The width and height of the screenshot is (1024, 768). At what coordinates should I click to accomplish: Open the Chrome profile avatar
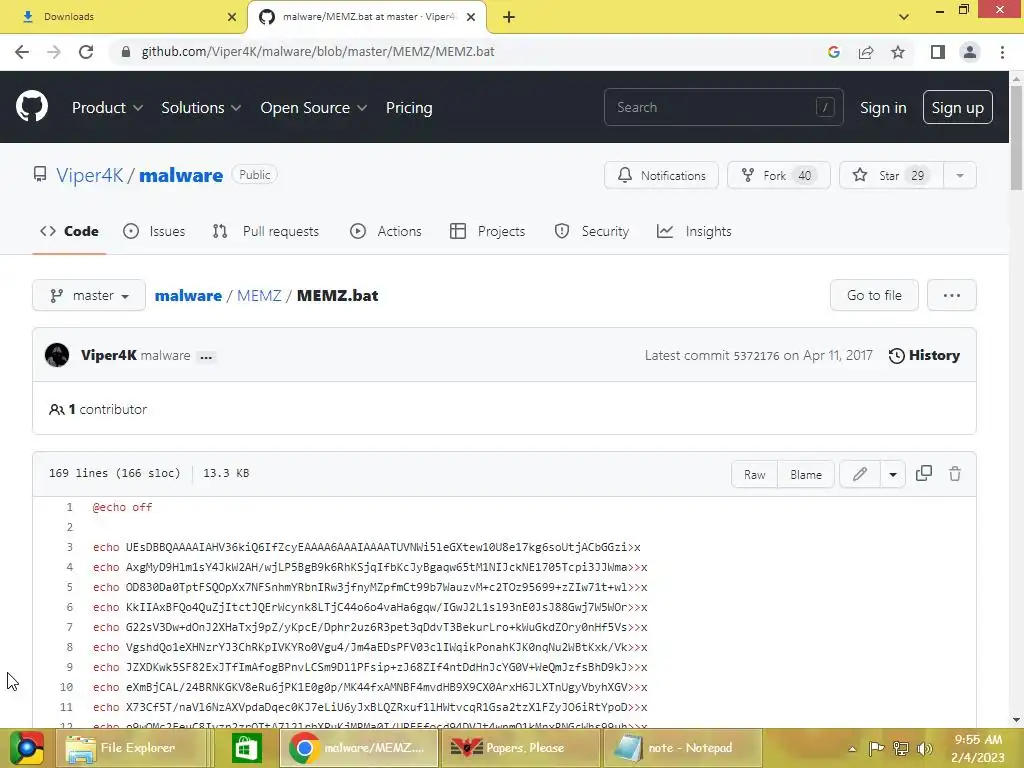pyautogui.click(x=970, y=52)
